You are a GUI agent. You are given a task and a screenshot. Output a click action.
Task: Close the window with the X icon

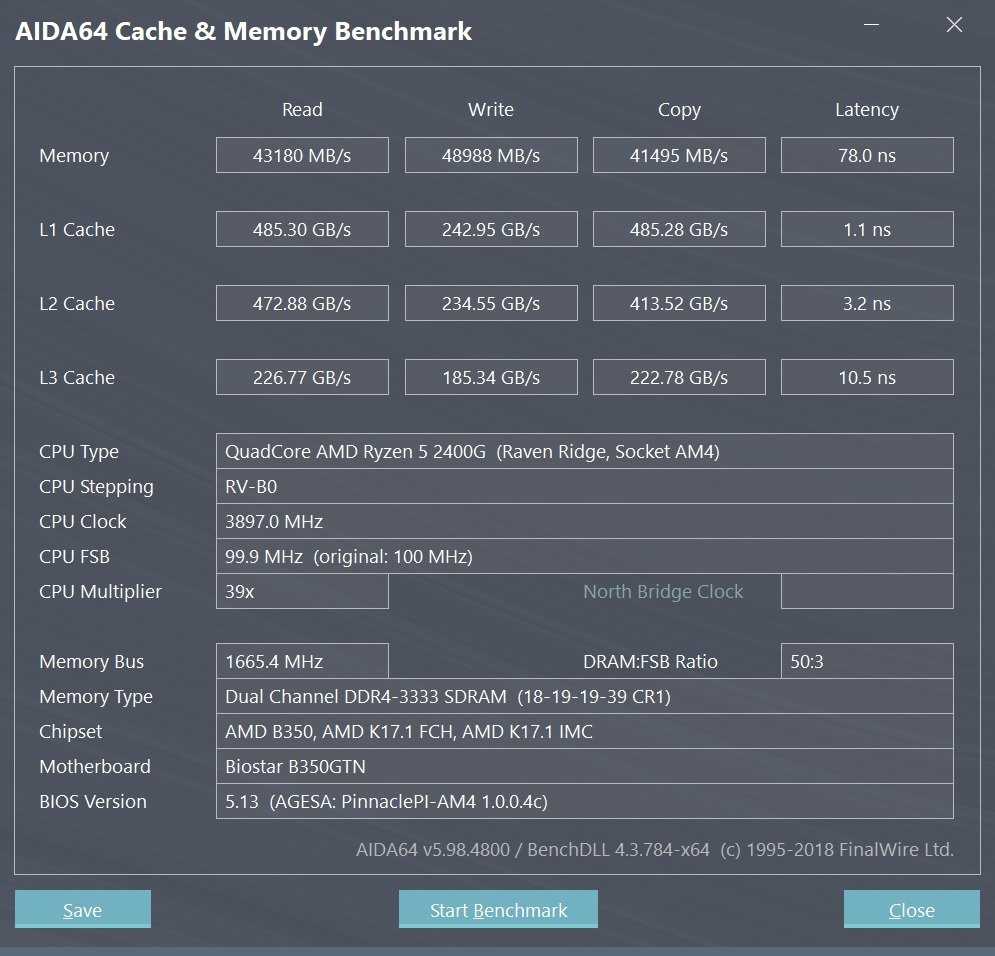click(x=954, y=26)
